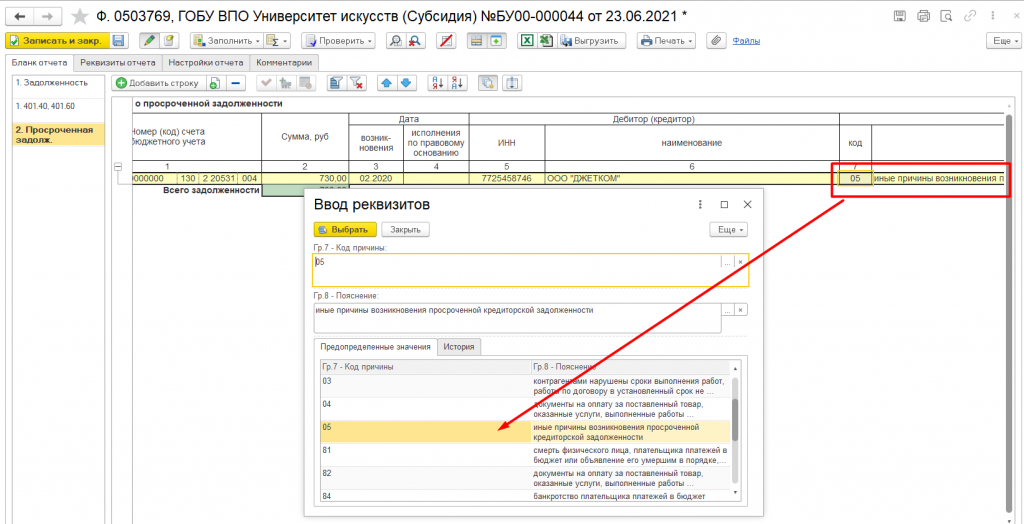The height and width of the screenshot is (524, 1024).
Task: Move row up with blue up arrow
Action: point(386,83)
